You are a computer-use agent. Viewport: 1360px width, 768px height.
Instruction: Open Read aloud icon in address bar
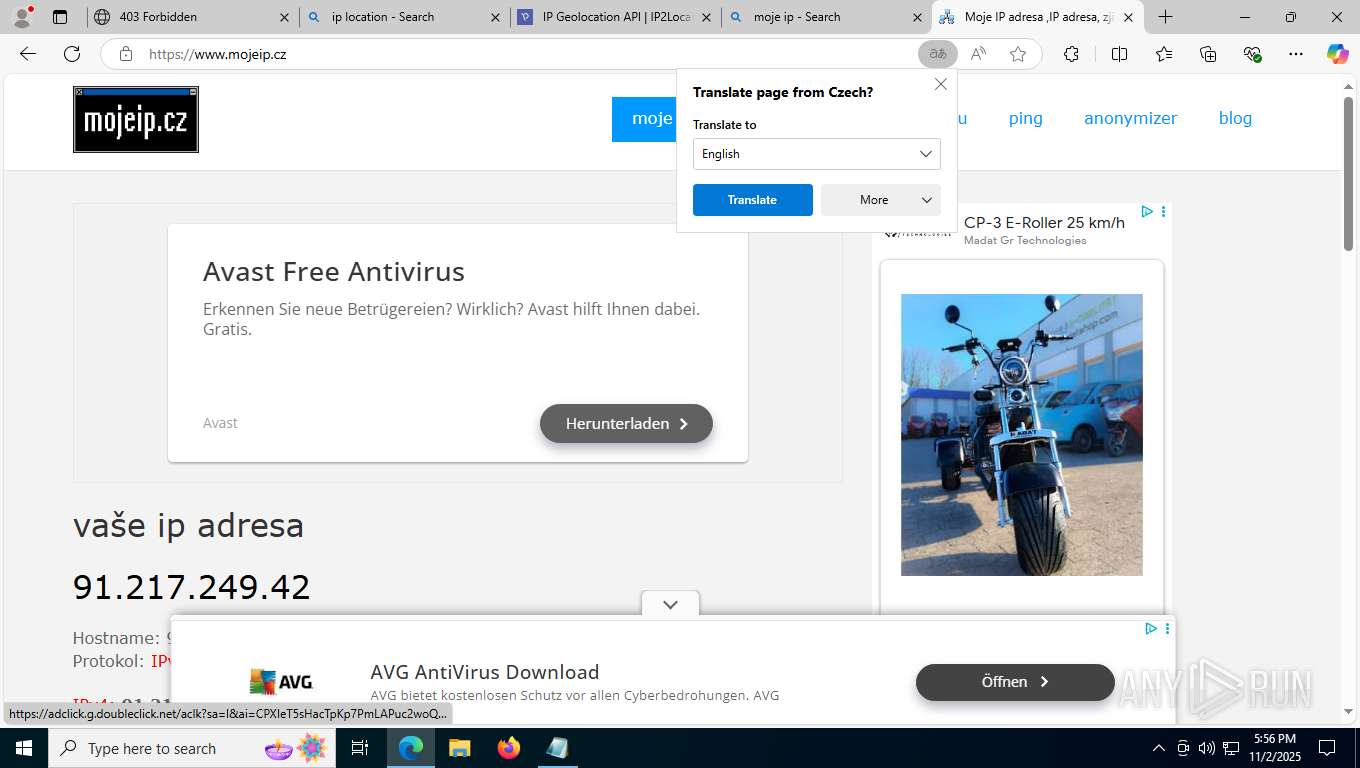click(978, 54)
